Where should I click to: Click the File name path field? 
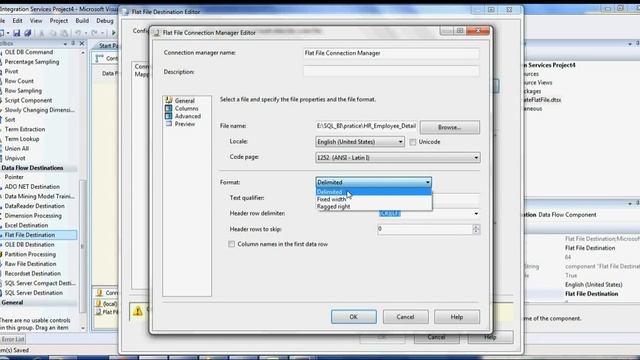[x=366, y=126]
